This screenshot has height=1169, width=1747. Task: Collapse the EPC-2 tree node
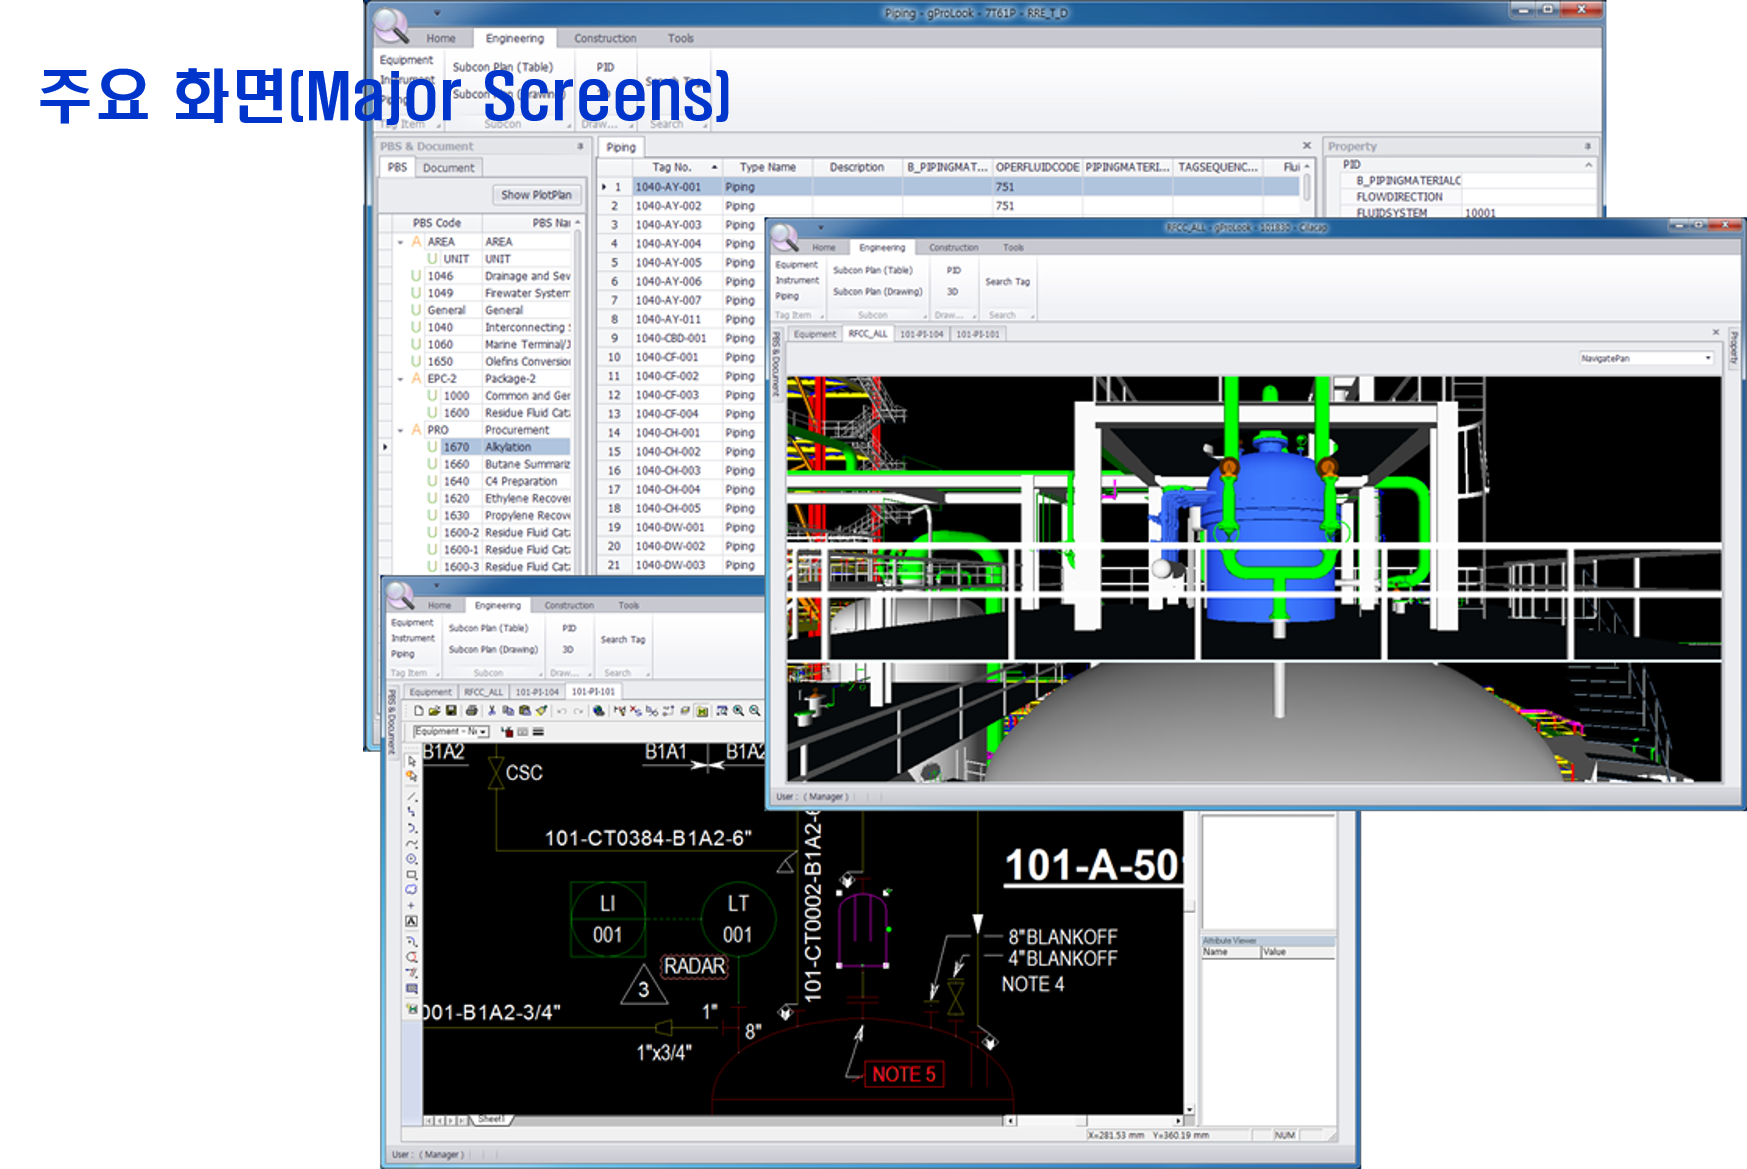coord(401,379)
